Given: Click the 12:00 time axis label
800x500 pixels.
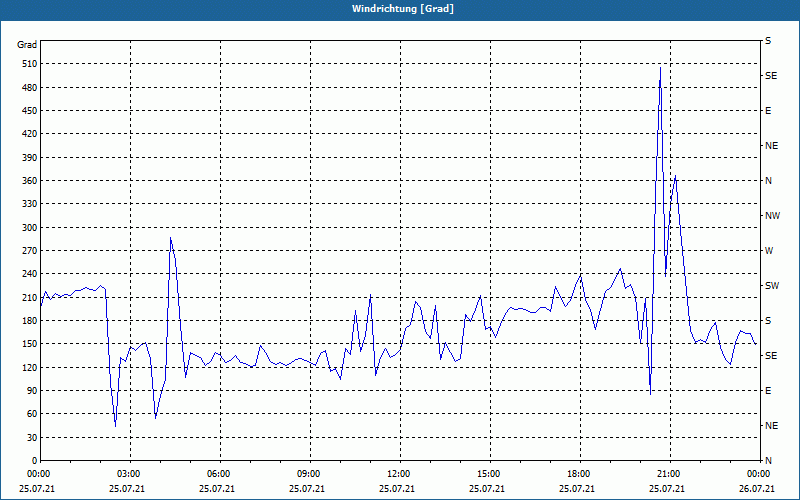Looking at the screenshot, I should [397, 474].
